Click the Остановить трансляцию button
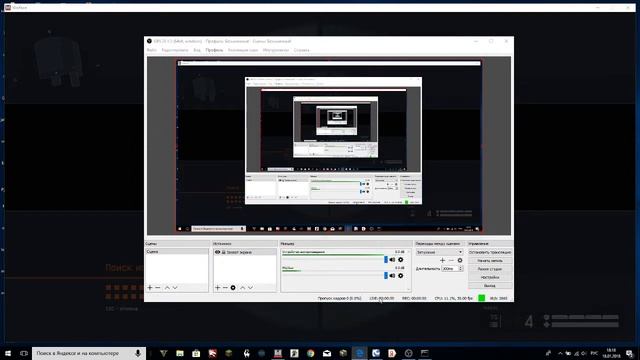The image size is (640, 360). point(490,252)
